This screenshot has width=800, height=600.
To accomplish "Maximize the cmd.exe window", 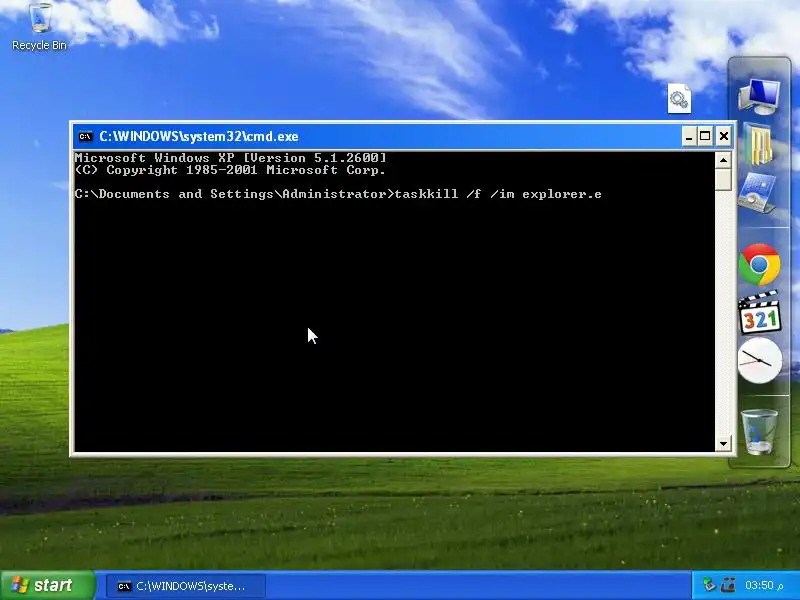I will (705, 136).
